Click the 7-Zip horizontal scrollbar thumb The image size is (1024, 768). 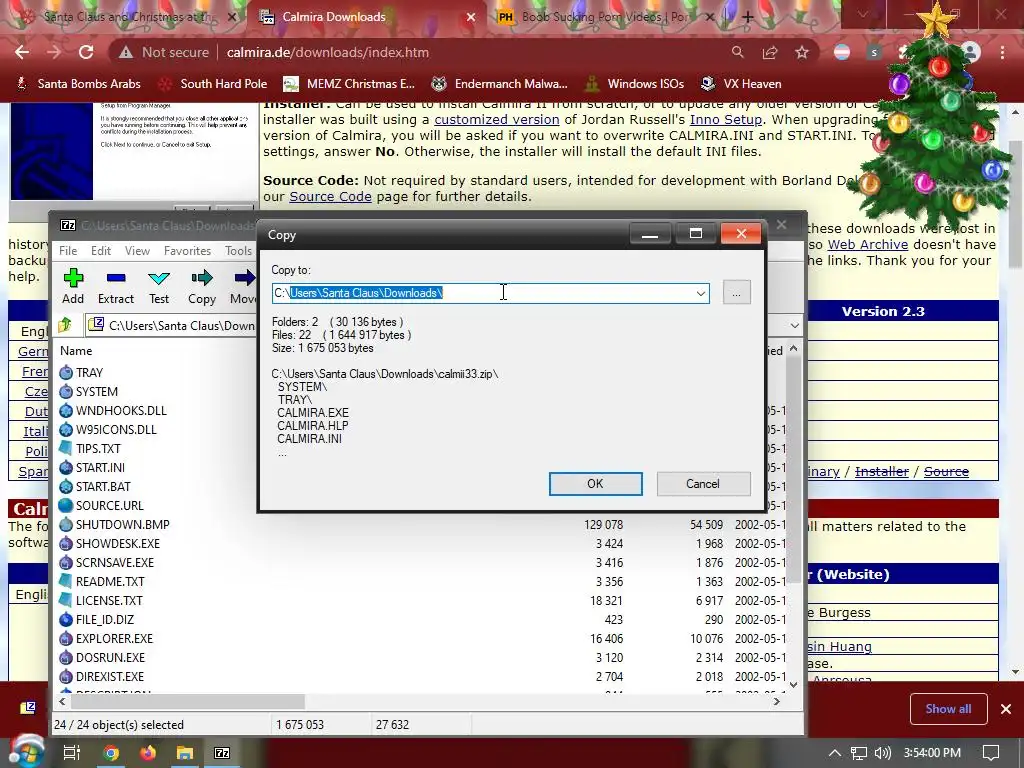[187, 701]
